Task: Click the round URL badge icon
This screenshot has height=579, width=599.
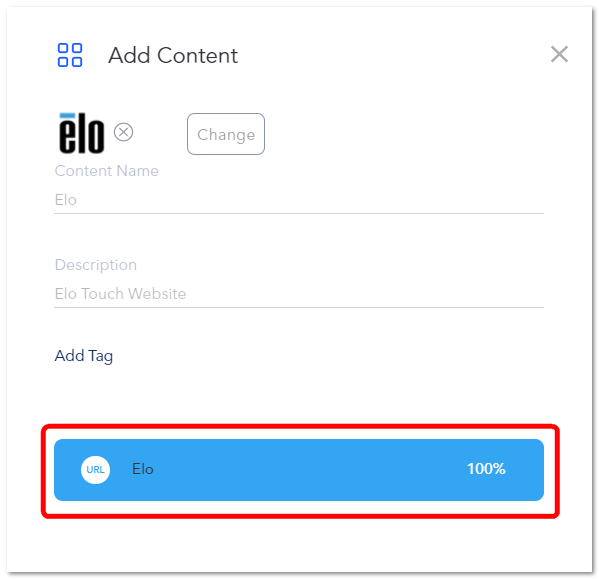Action: pyautogui.click(x=96, y=469)
